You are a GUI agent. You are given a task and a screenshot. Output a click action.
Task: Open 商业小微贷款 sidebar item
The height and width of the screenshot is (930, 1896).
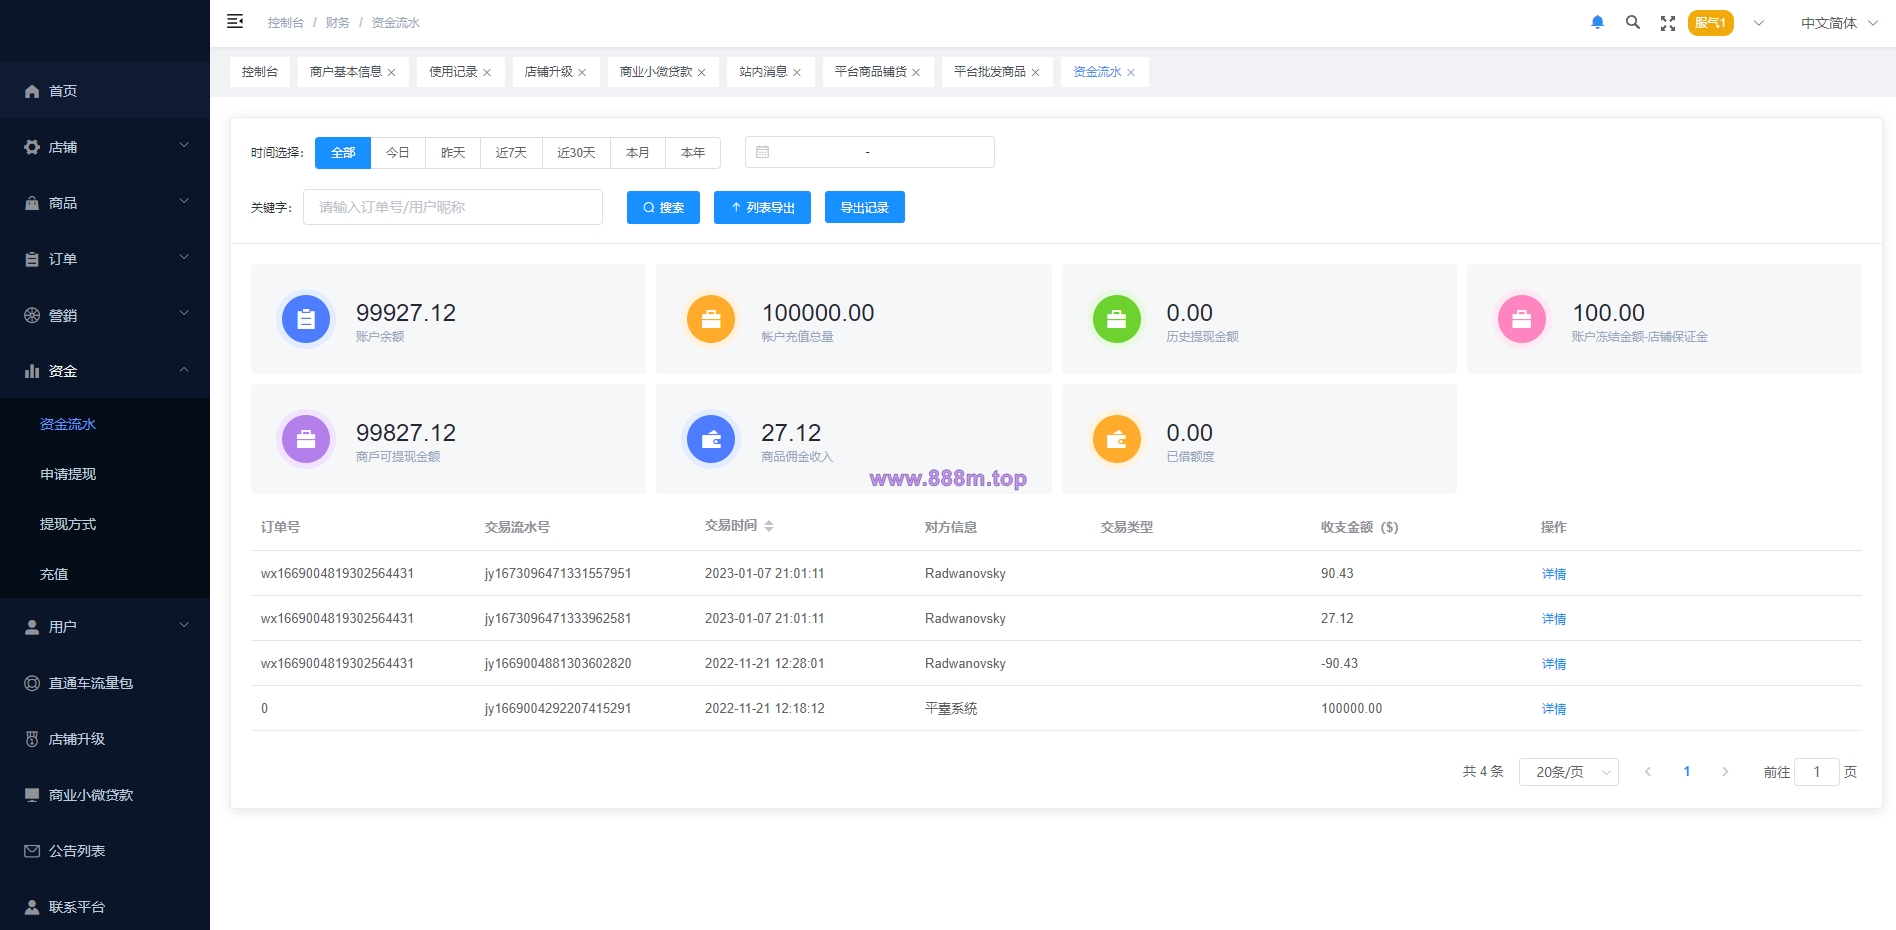pos(105,795)
